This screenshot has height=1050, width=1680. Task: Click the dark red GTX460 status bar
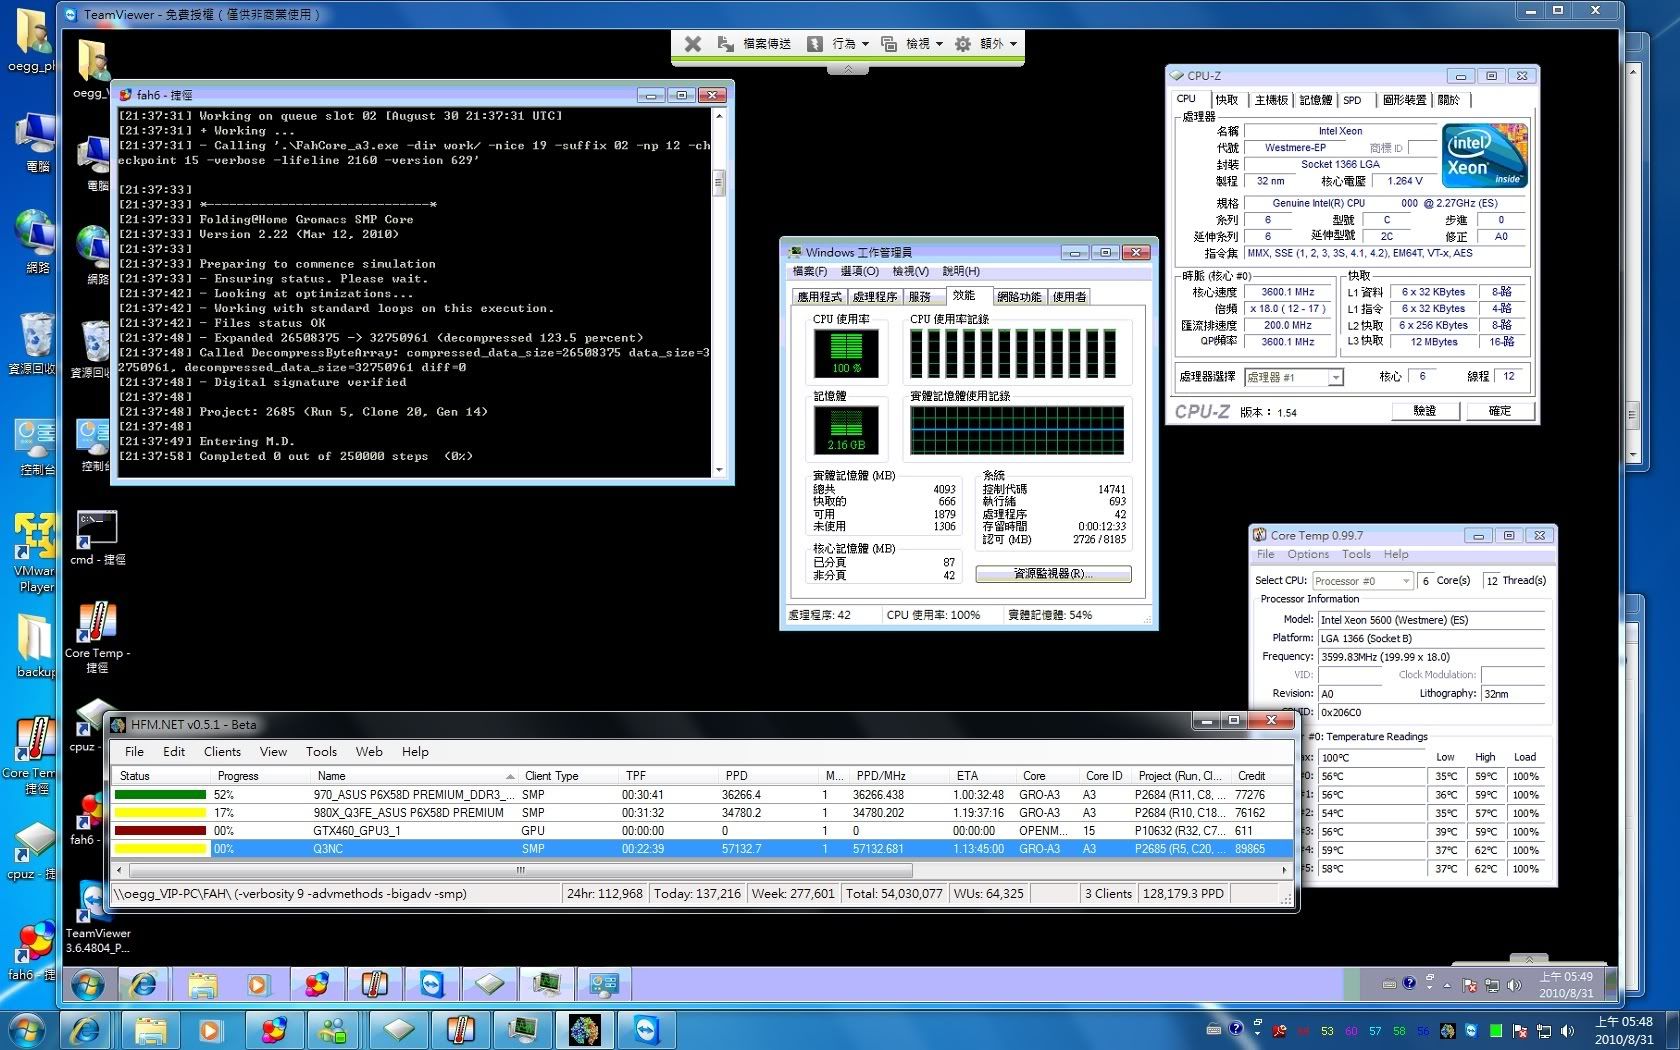coord(161,831)
